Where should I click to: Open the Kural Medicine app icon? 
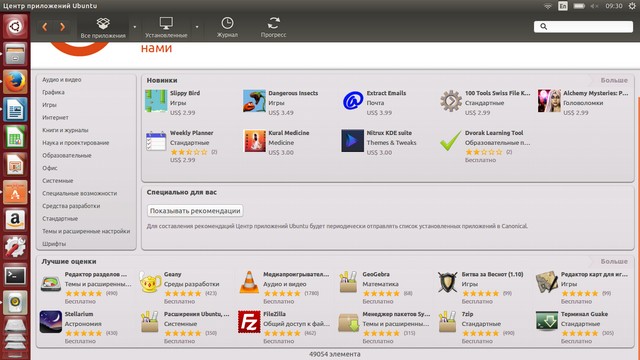pos(254,141)
